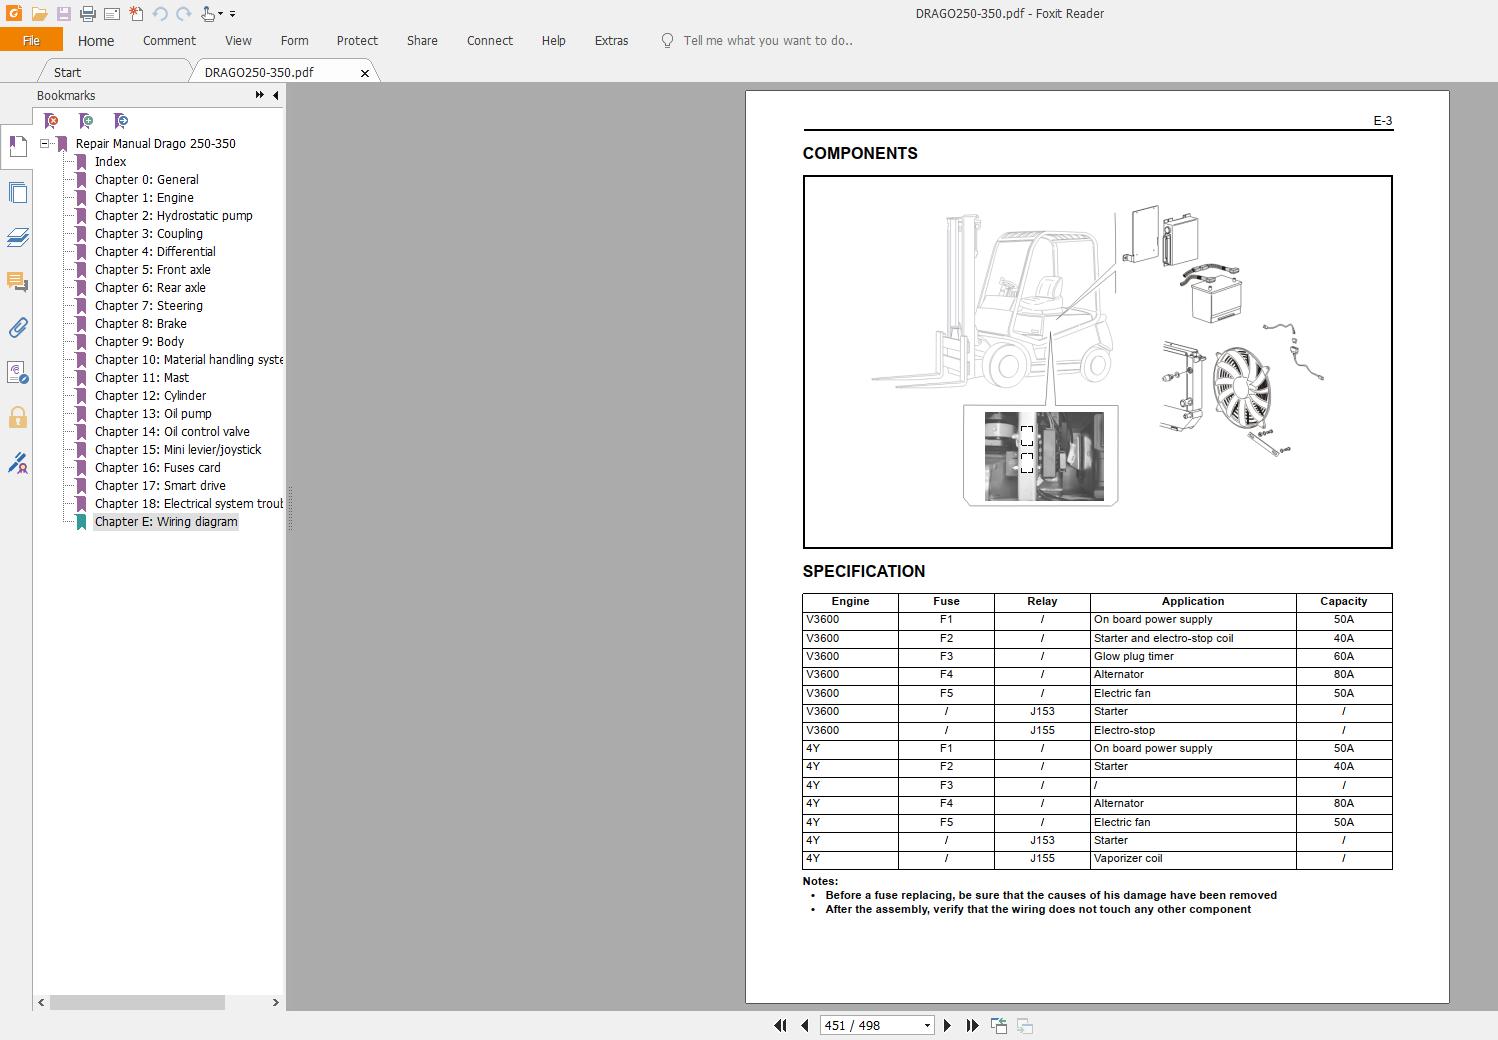Image resolution: width=1498 pixels, height=1040 pixels.
Task: Select Chapter 16: Fuses card bookmark
Action: click(157, 467)
